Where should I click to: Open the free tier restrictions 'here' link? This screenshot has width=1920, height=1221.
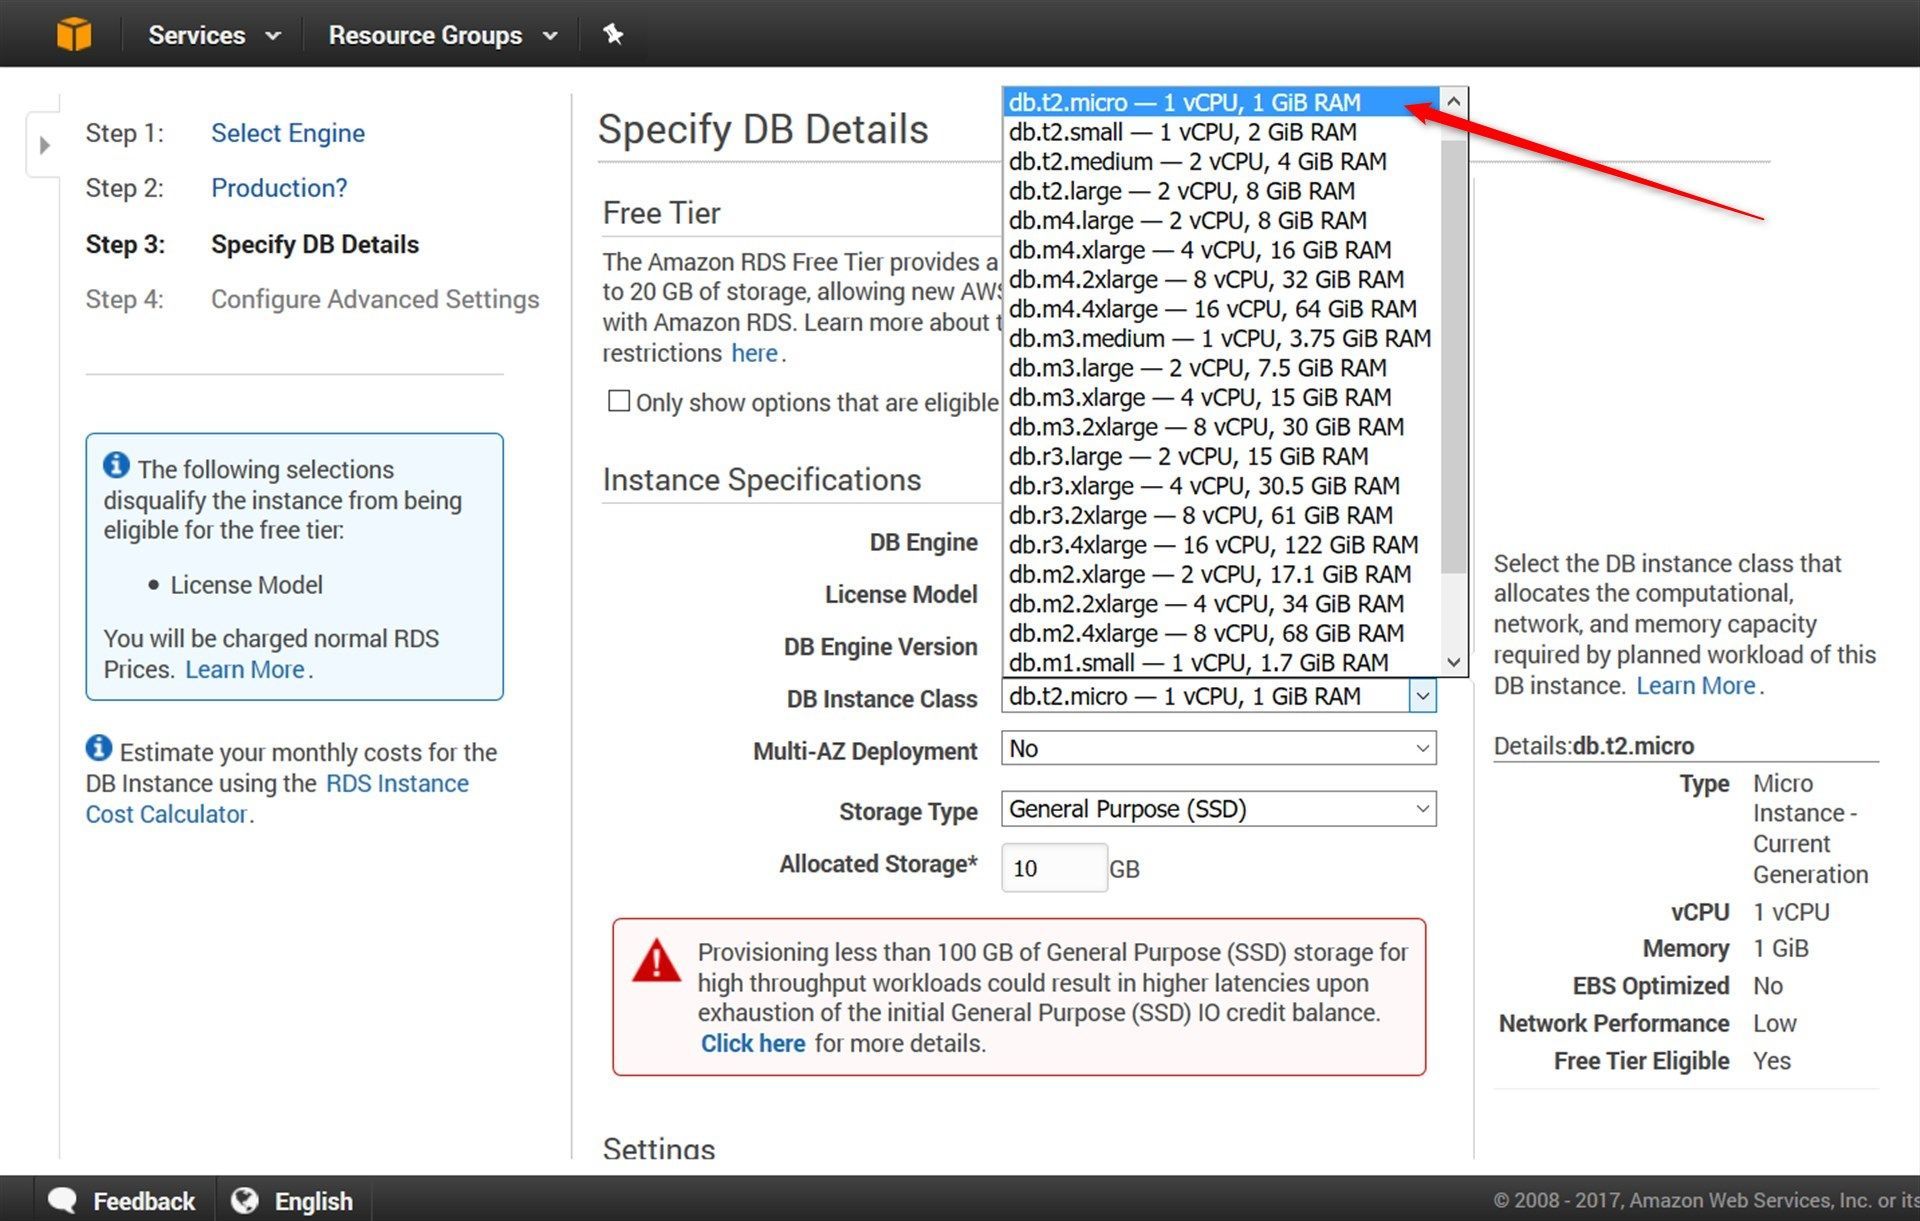754,353
